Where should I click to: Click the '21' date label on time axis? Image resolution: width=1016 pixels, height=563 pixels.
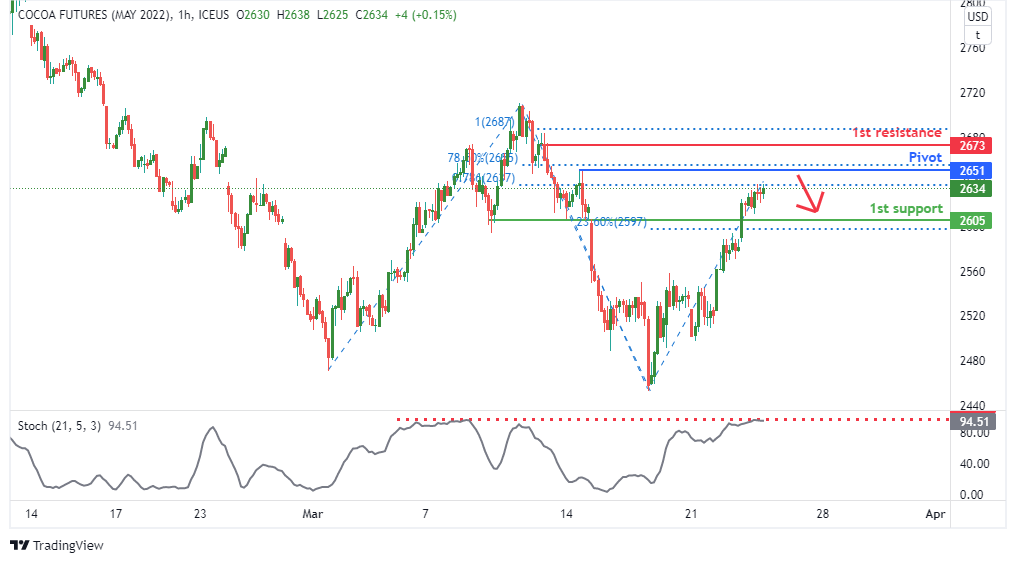[691, 514]
